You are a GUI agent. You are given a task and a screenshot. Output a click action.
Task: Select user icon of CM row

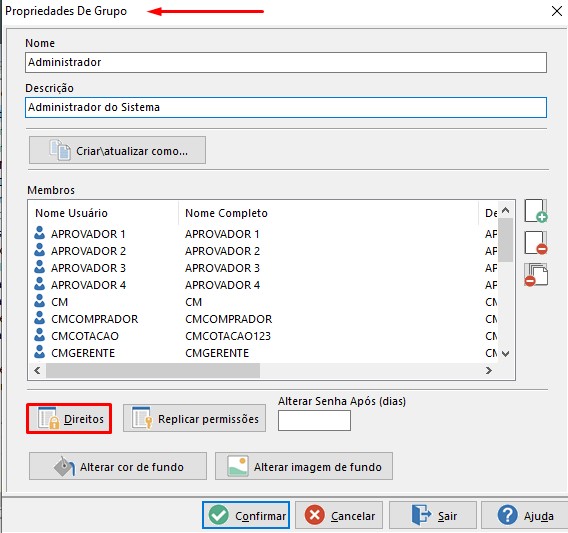[39, 301]
